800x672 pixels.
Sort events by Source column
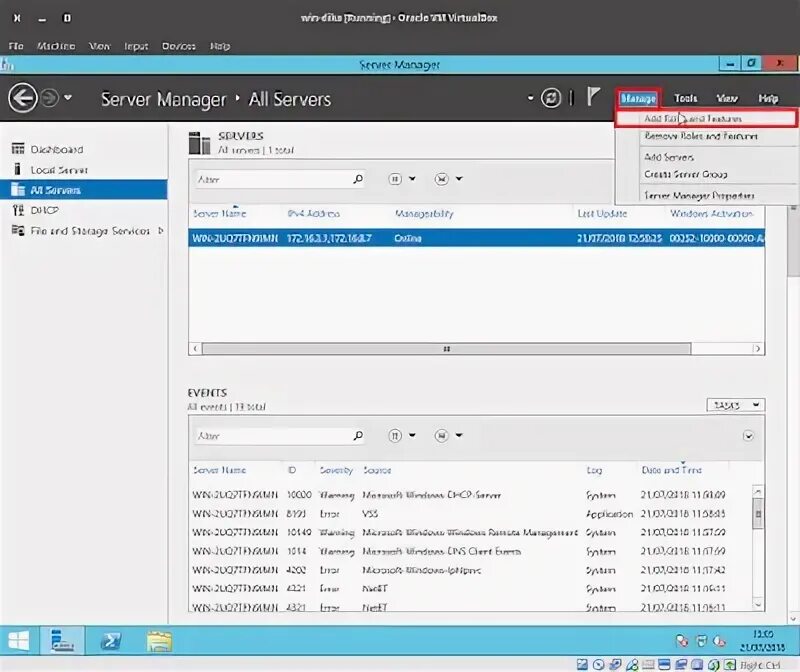(377, 470)
